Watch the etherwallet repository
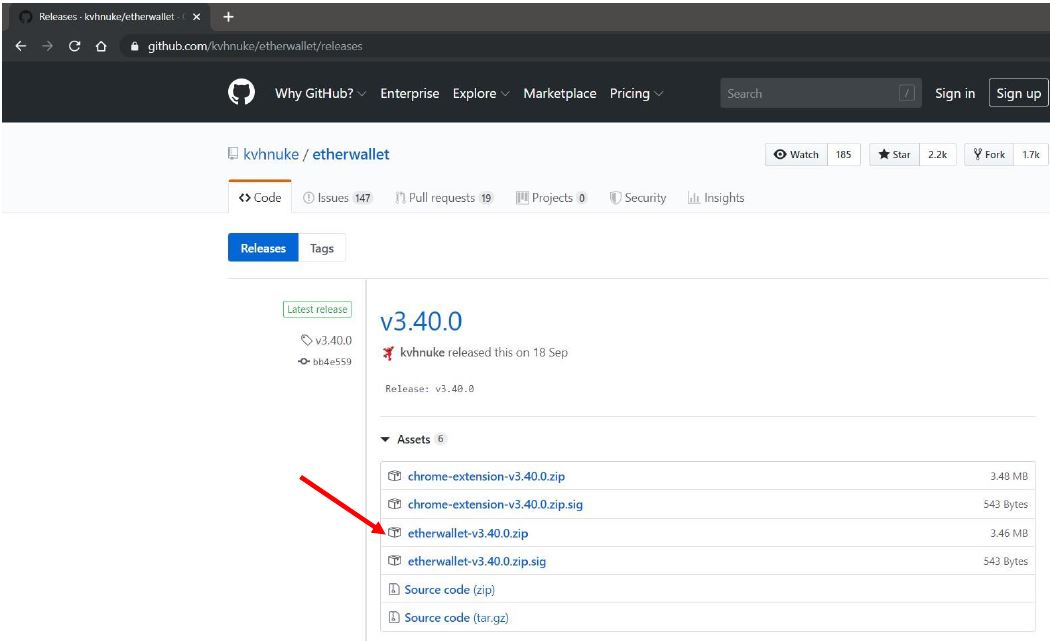The width and height of the screenshot is (1050, 641). [x=796, y=154]
